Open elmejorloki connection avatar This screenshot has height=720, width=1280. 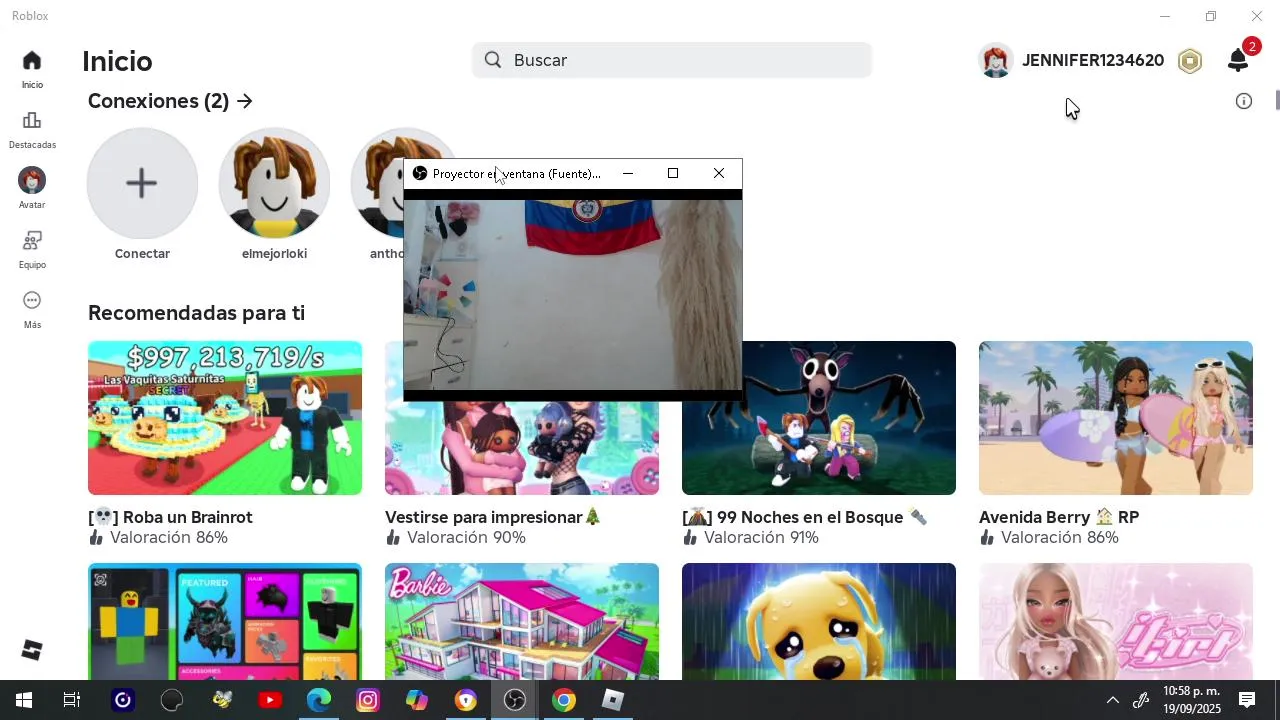pyautogui.click(x=274, y=183)
